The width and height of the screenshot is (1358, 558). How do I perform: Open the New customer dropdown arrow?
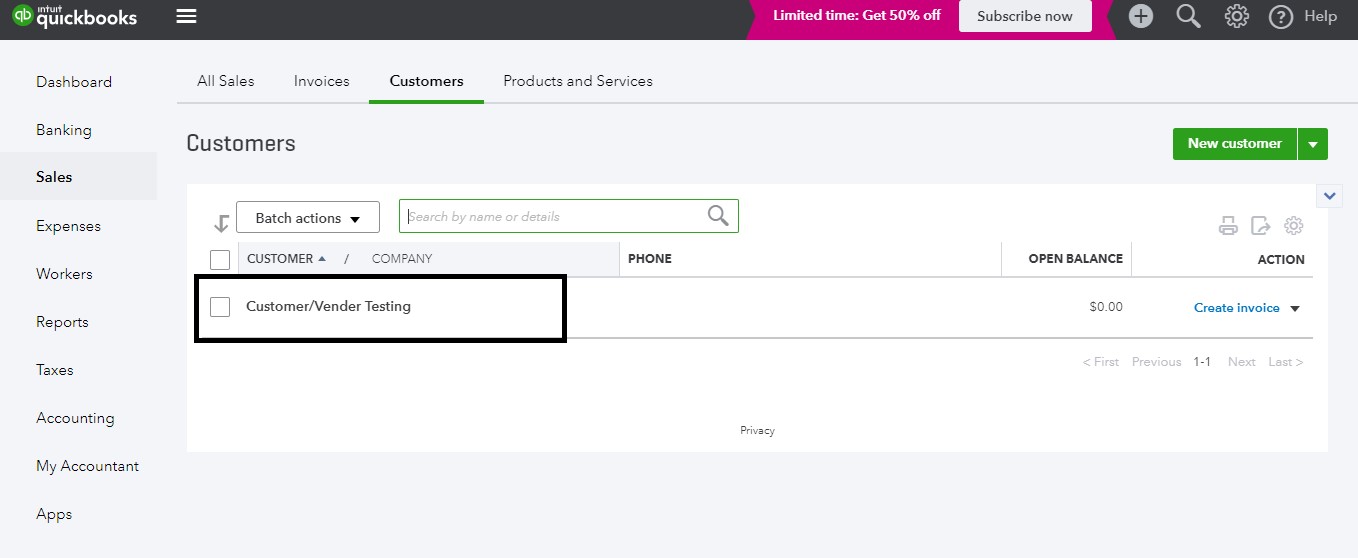point(1313,144)
